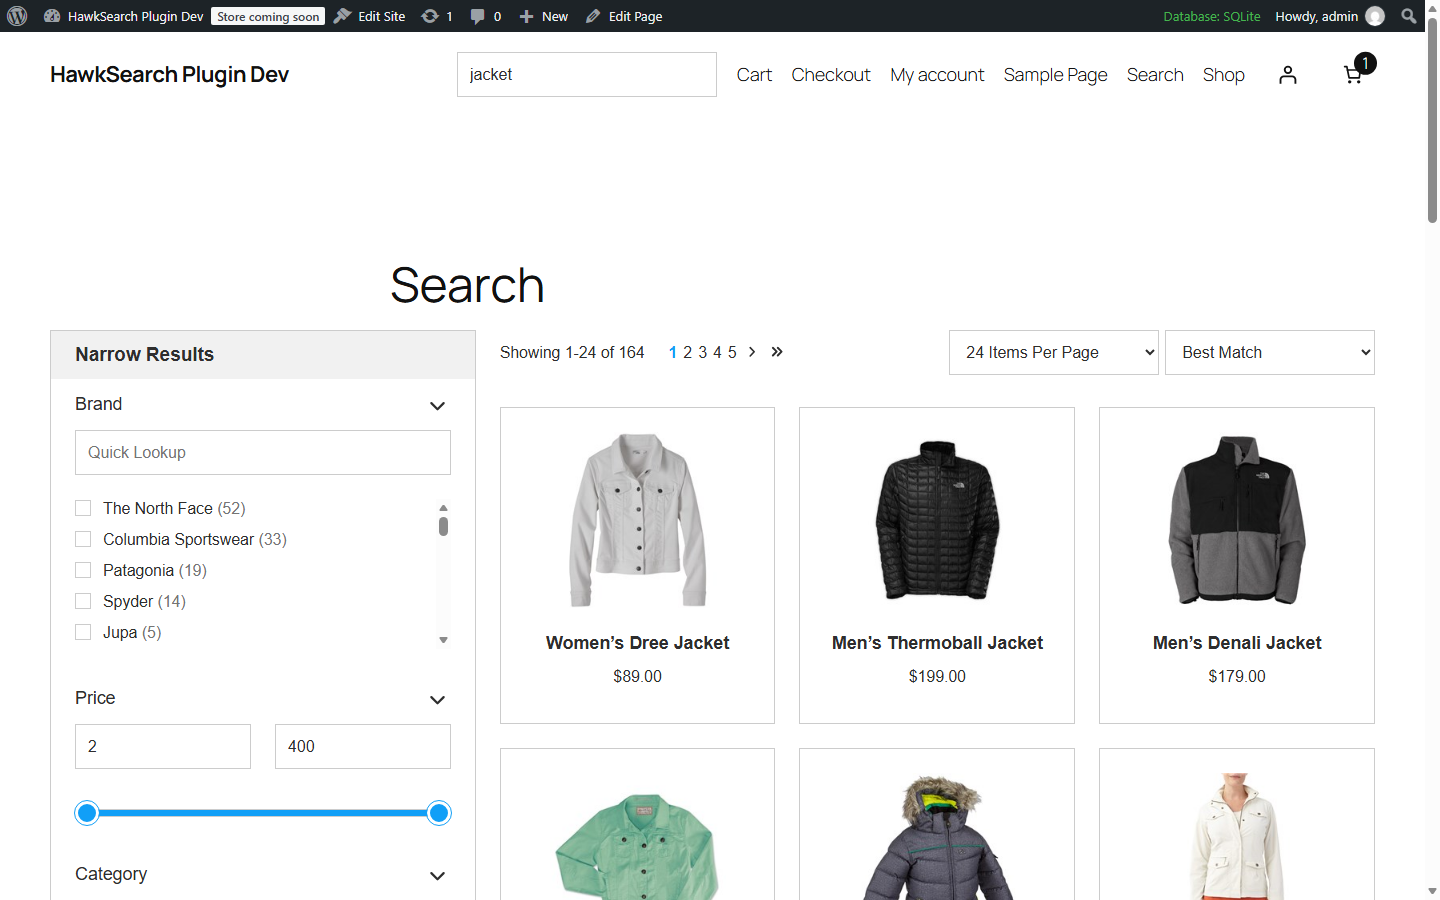Image resolution: width=1440 pixels, height=900 pixels.
Task: Collapse the Brand facet chevron
Action: coord(437,406)
